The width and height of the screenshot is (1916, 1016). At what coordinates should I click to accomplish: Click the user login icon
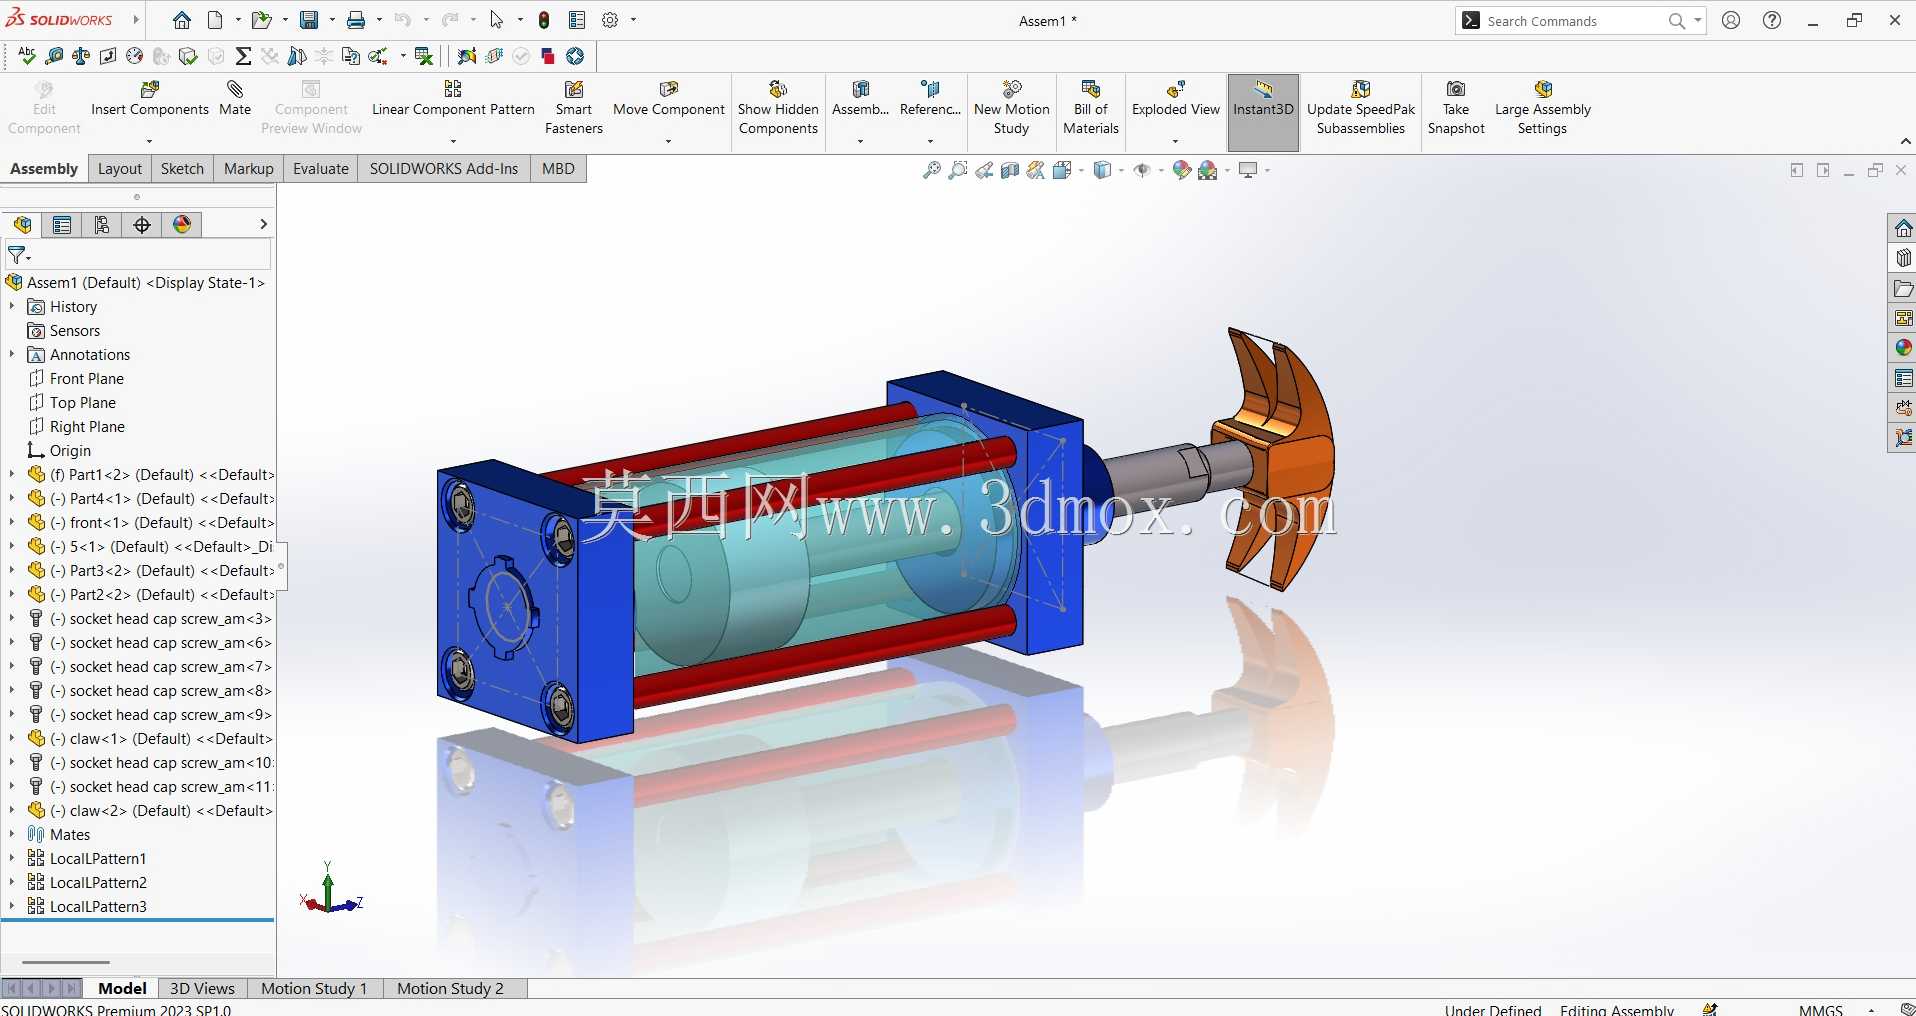[x=1731, y=20]
